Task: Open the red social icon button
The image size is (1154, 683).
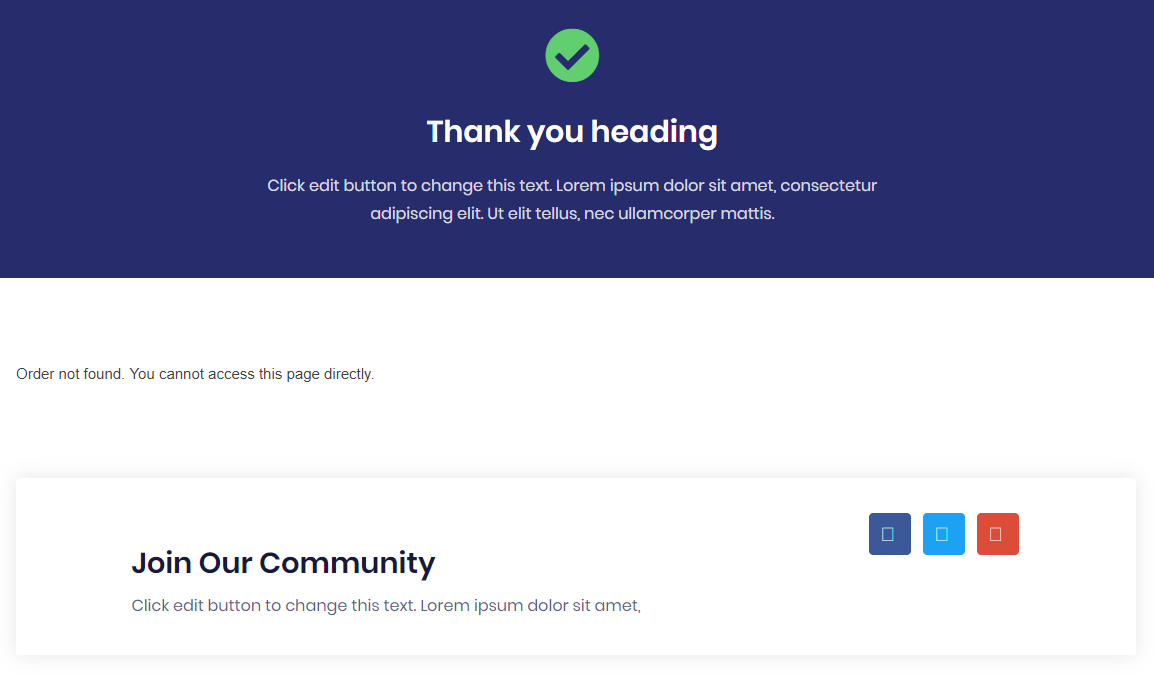Action: [x=997, y=534]
